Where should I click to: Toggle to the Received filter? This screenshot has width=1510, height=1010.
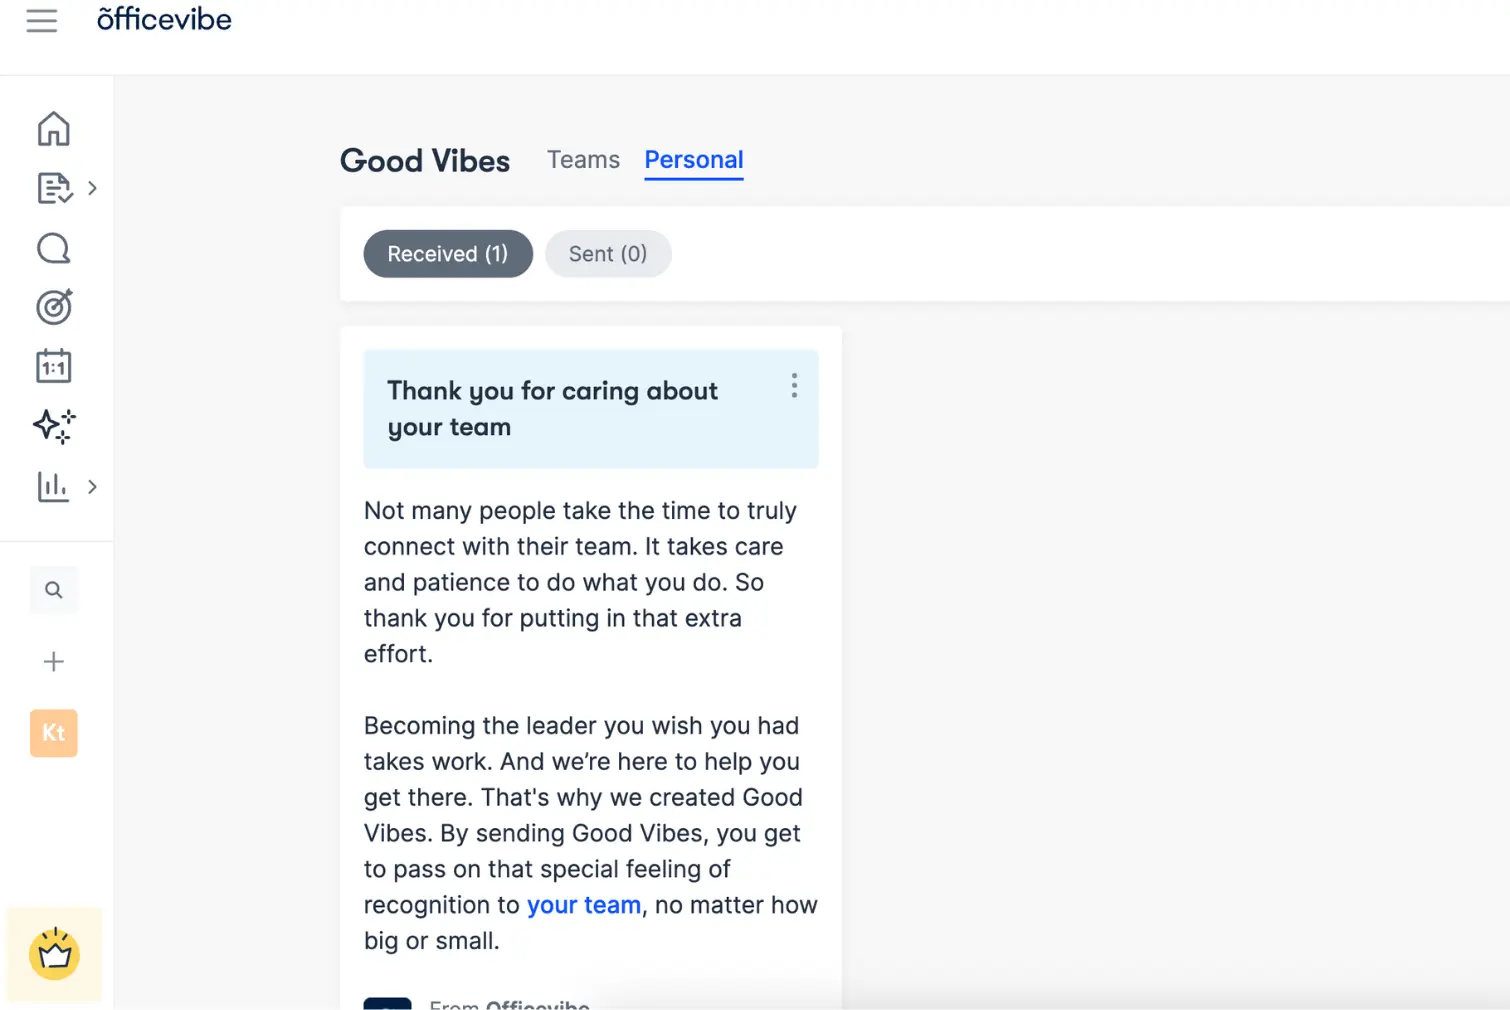447,253
